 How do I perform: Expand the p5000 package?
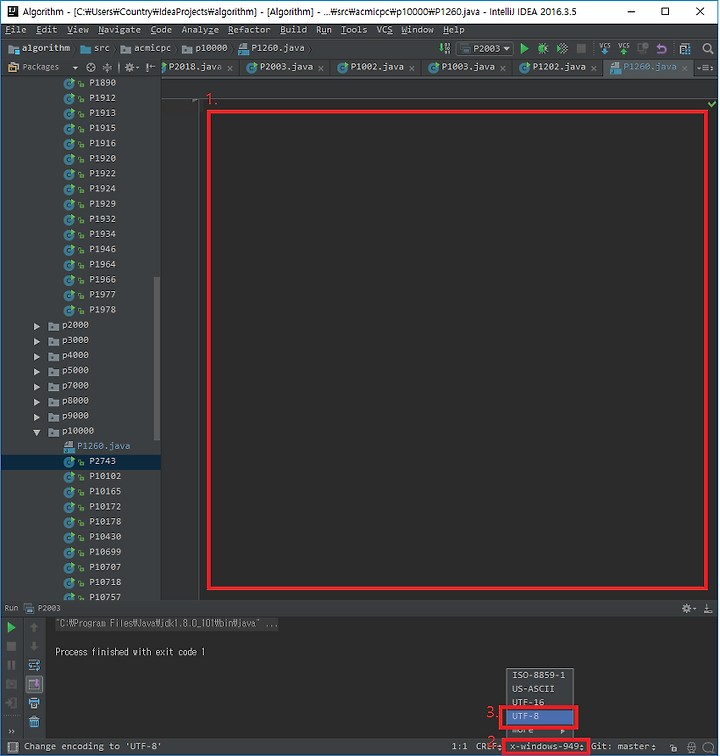tap(37, 372)
